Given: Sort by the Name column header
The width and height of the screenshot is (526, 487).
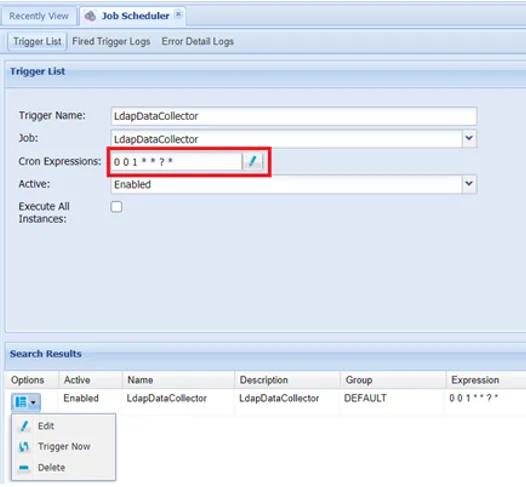Looking at the screenshot, I should coord(178,380).
